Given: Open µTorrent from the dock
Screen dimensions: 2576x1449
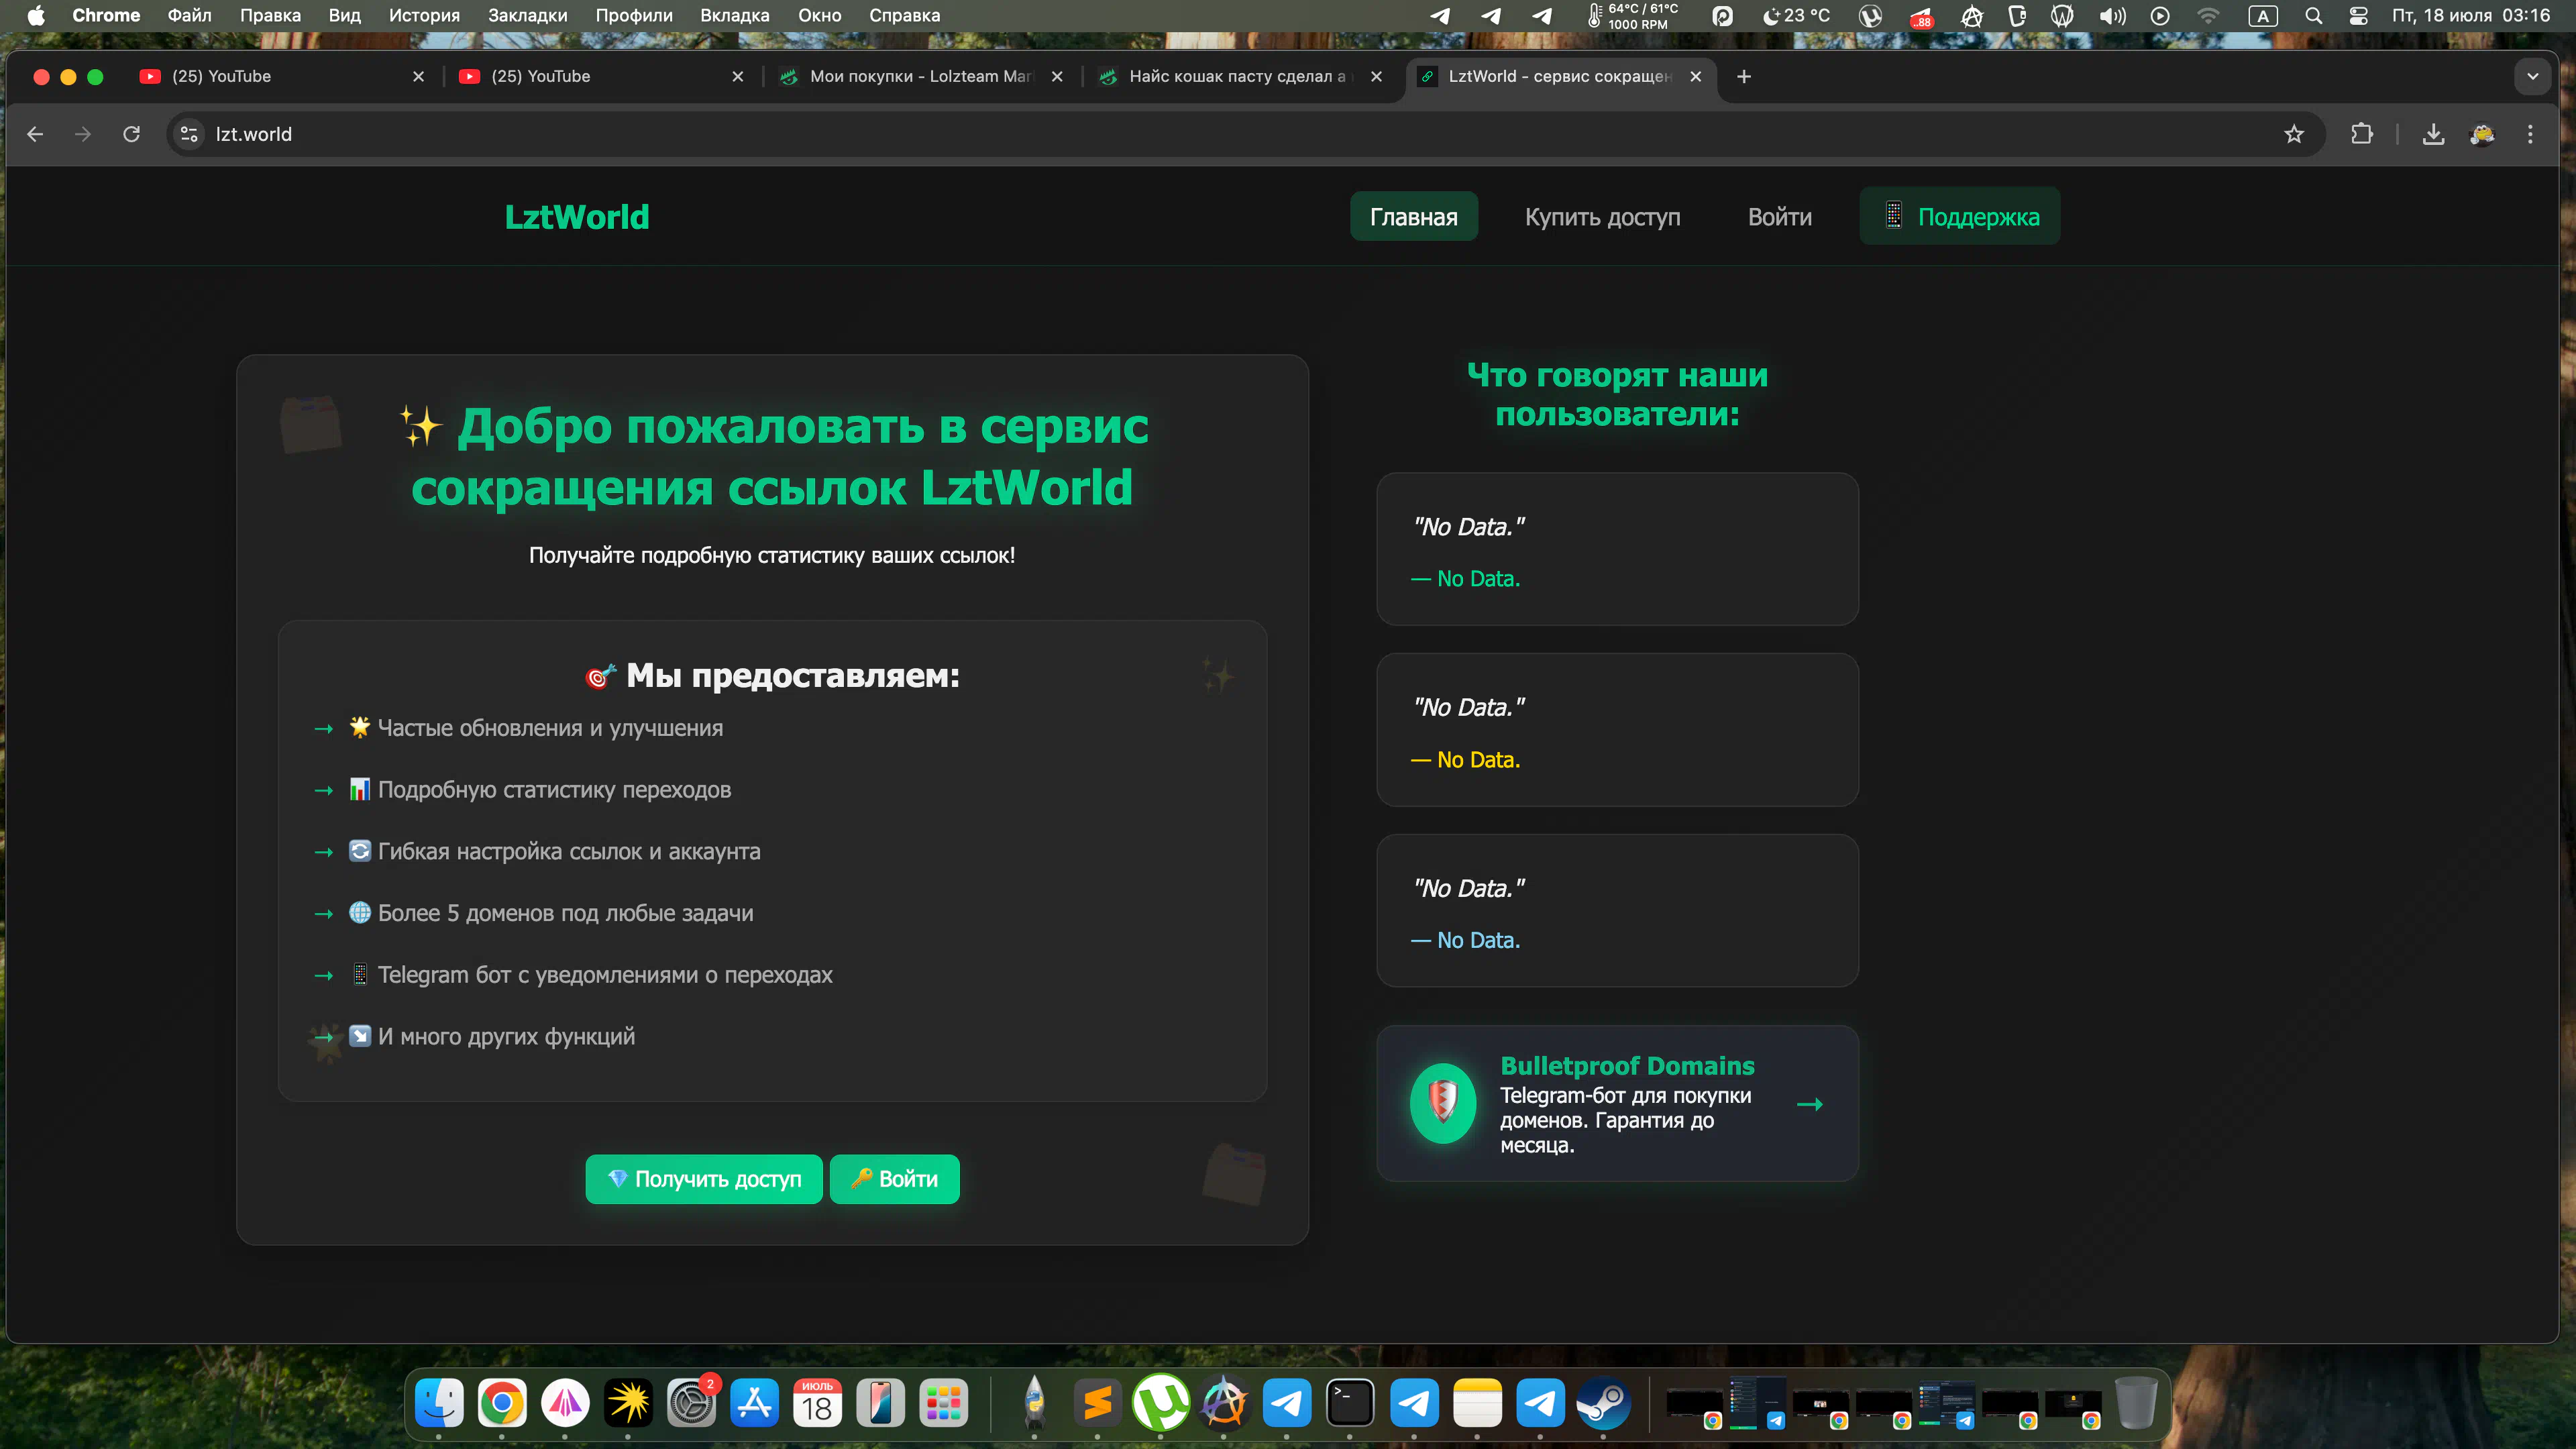Looking at the screenshot, I should (x=1160, y=1403).
